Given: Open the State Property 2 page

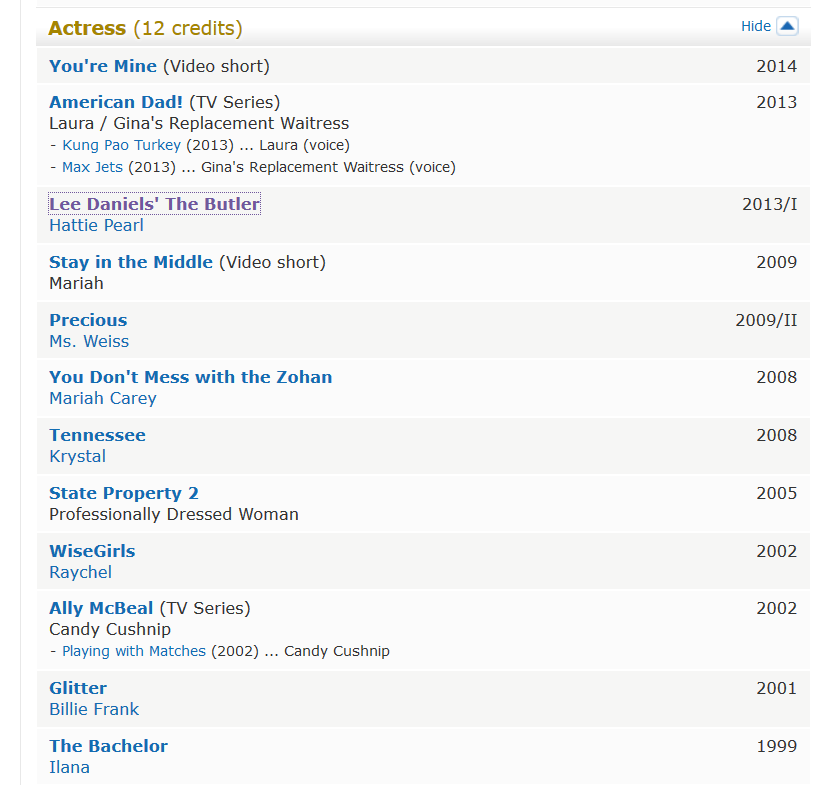Looking at the screenshot, I should [124, 493].
